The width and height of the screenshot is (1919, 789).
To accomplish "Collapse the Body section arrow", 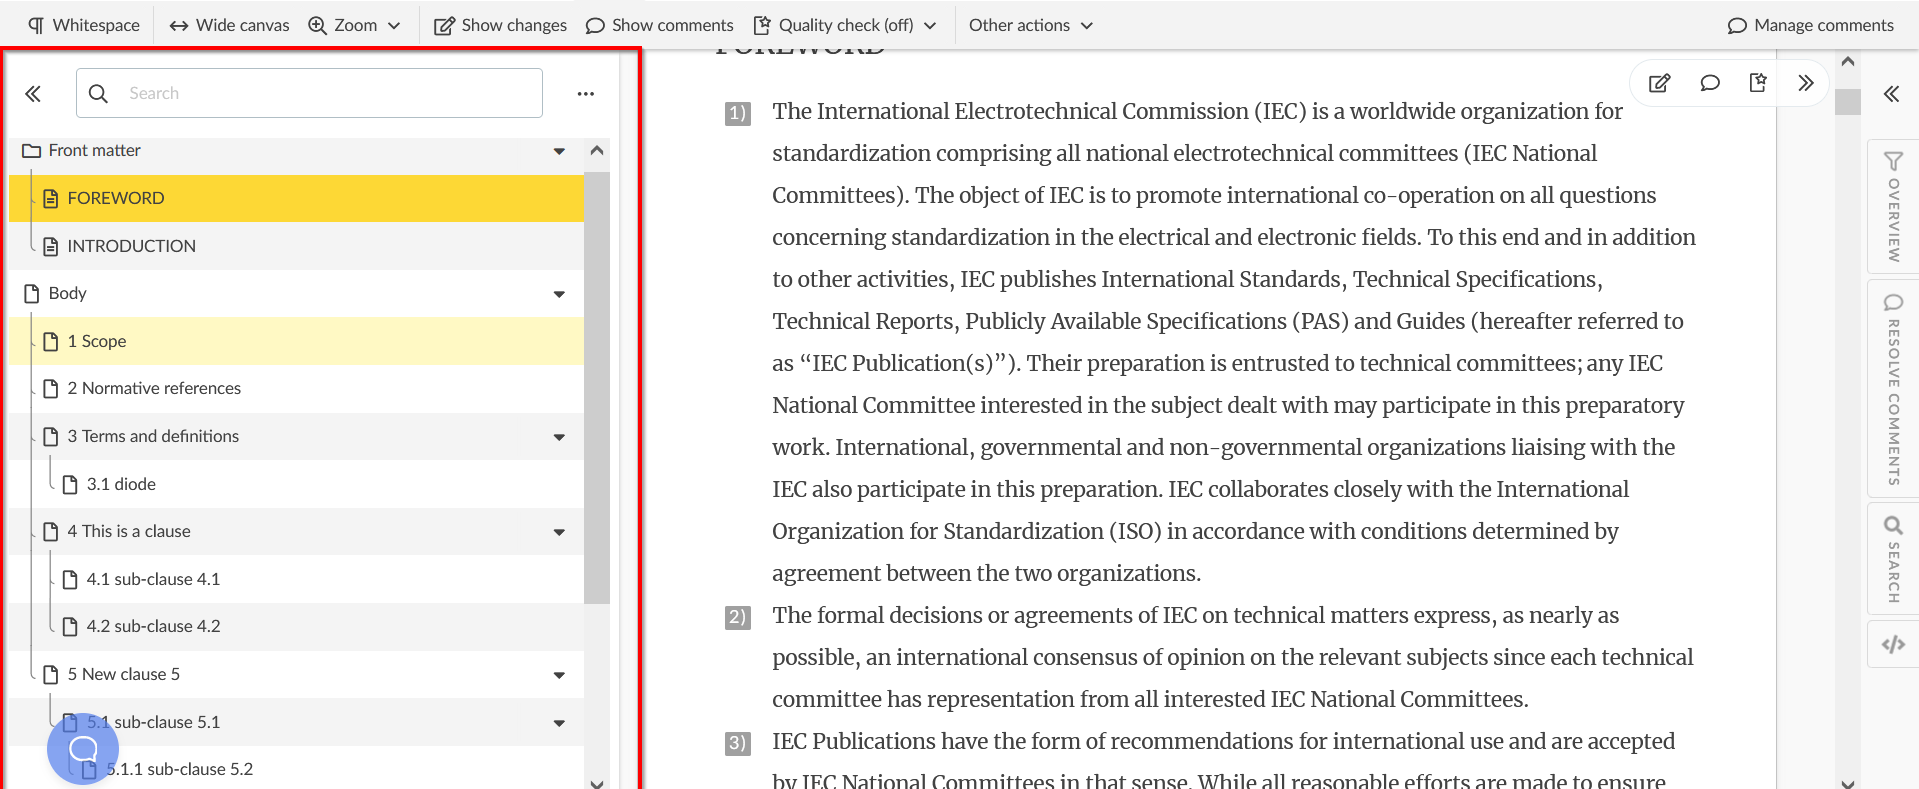I will (x=559, y=294).
